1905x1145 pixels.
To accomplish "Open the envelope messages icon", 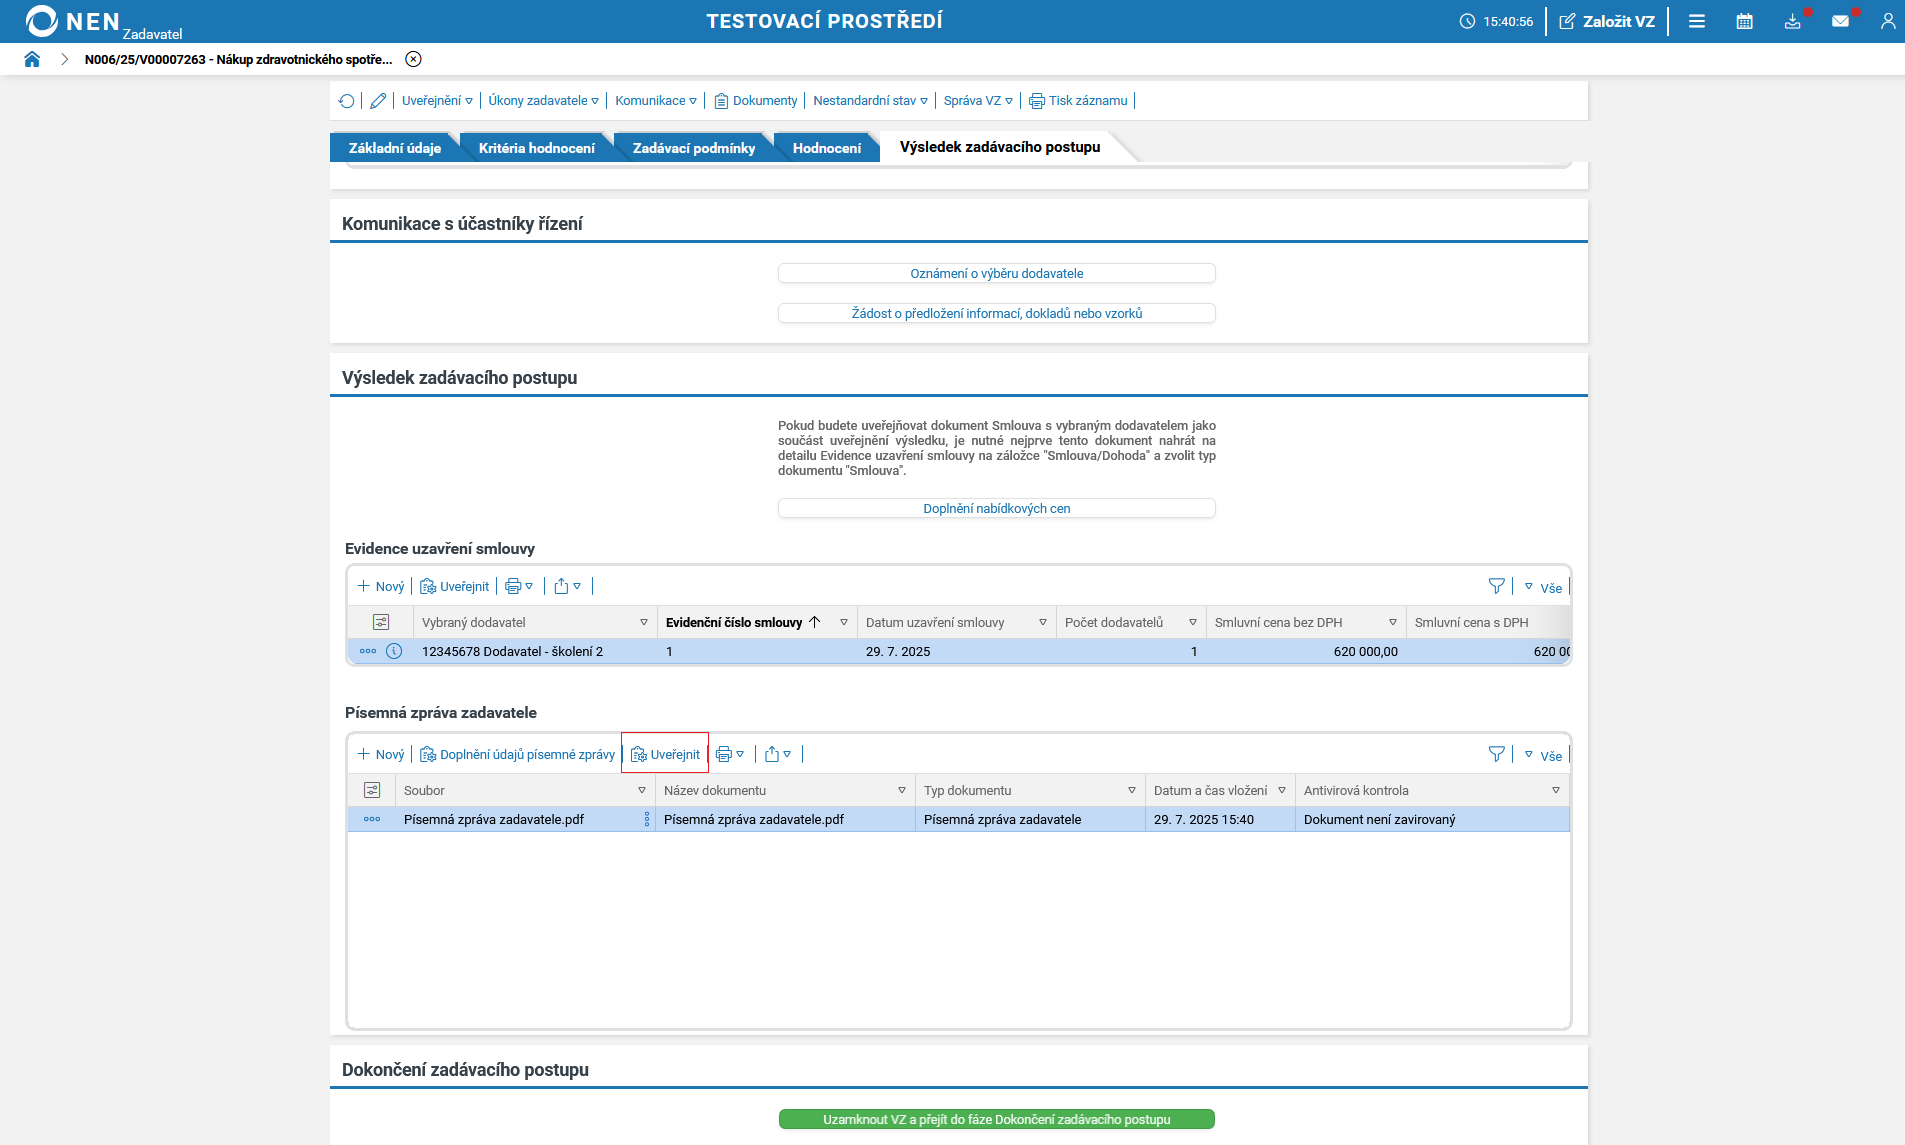I will [1840, 21].
